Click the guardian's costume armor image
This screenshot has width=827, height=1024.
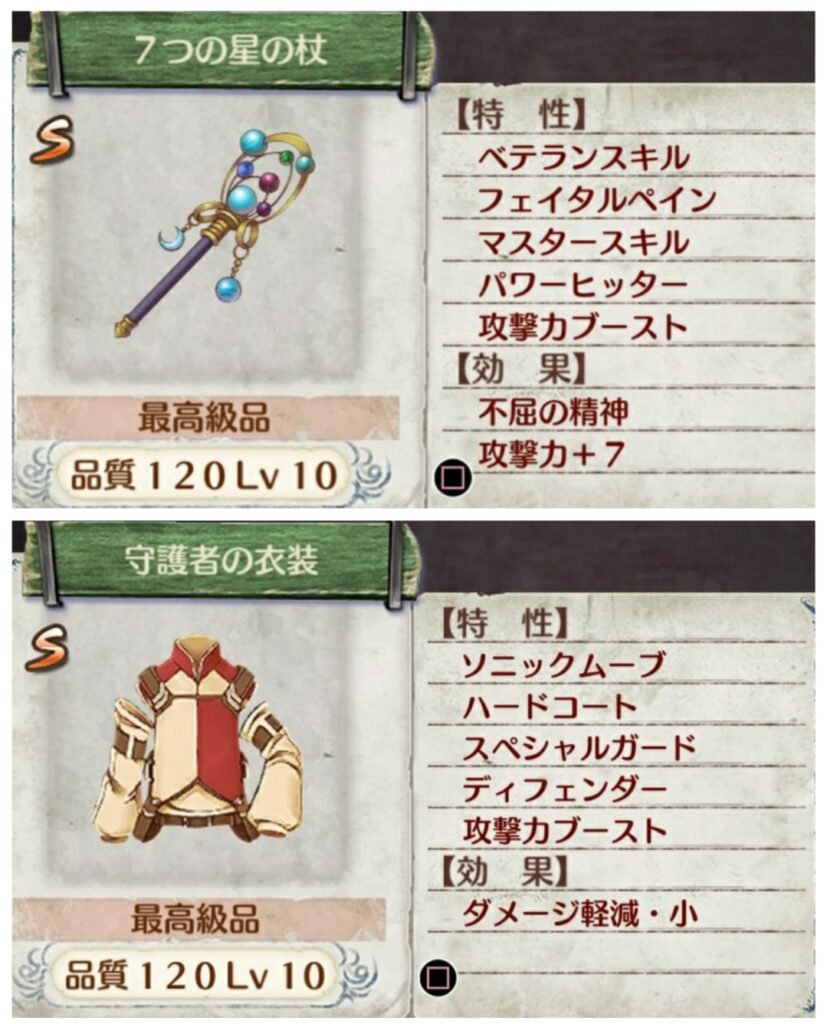point(199,739)
